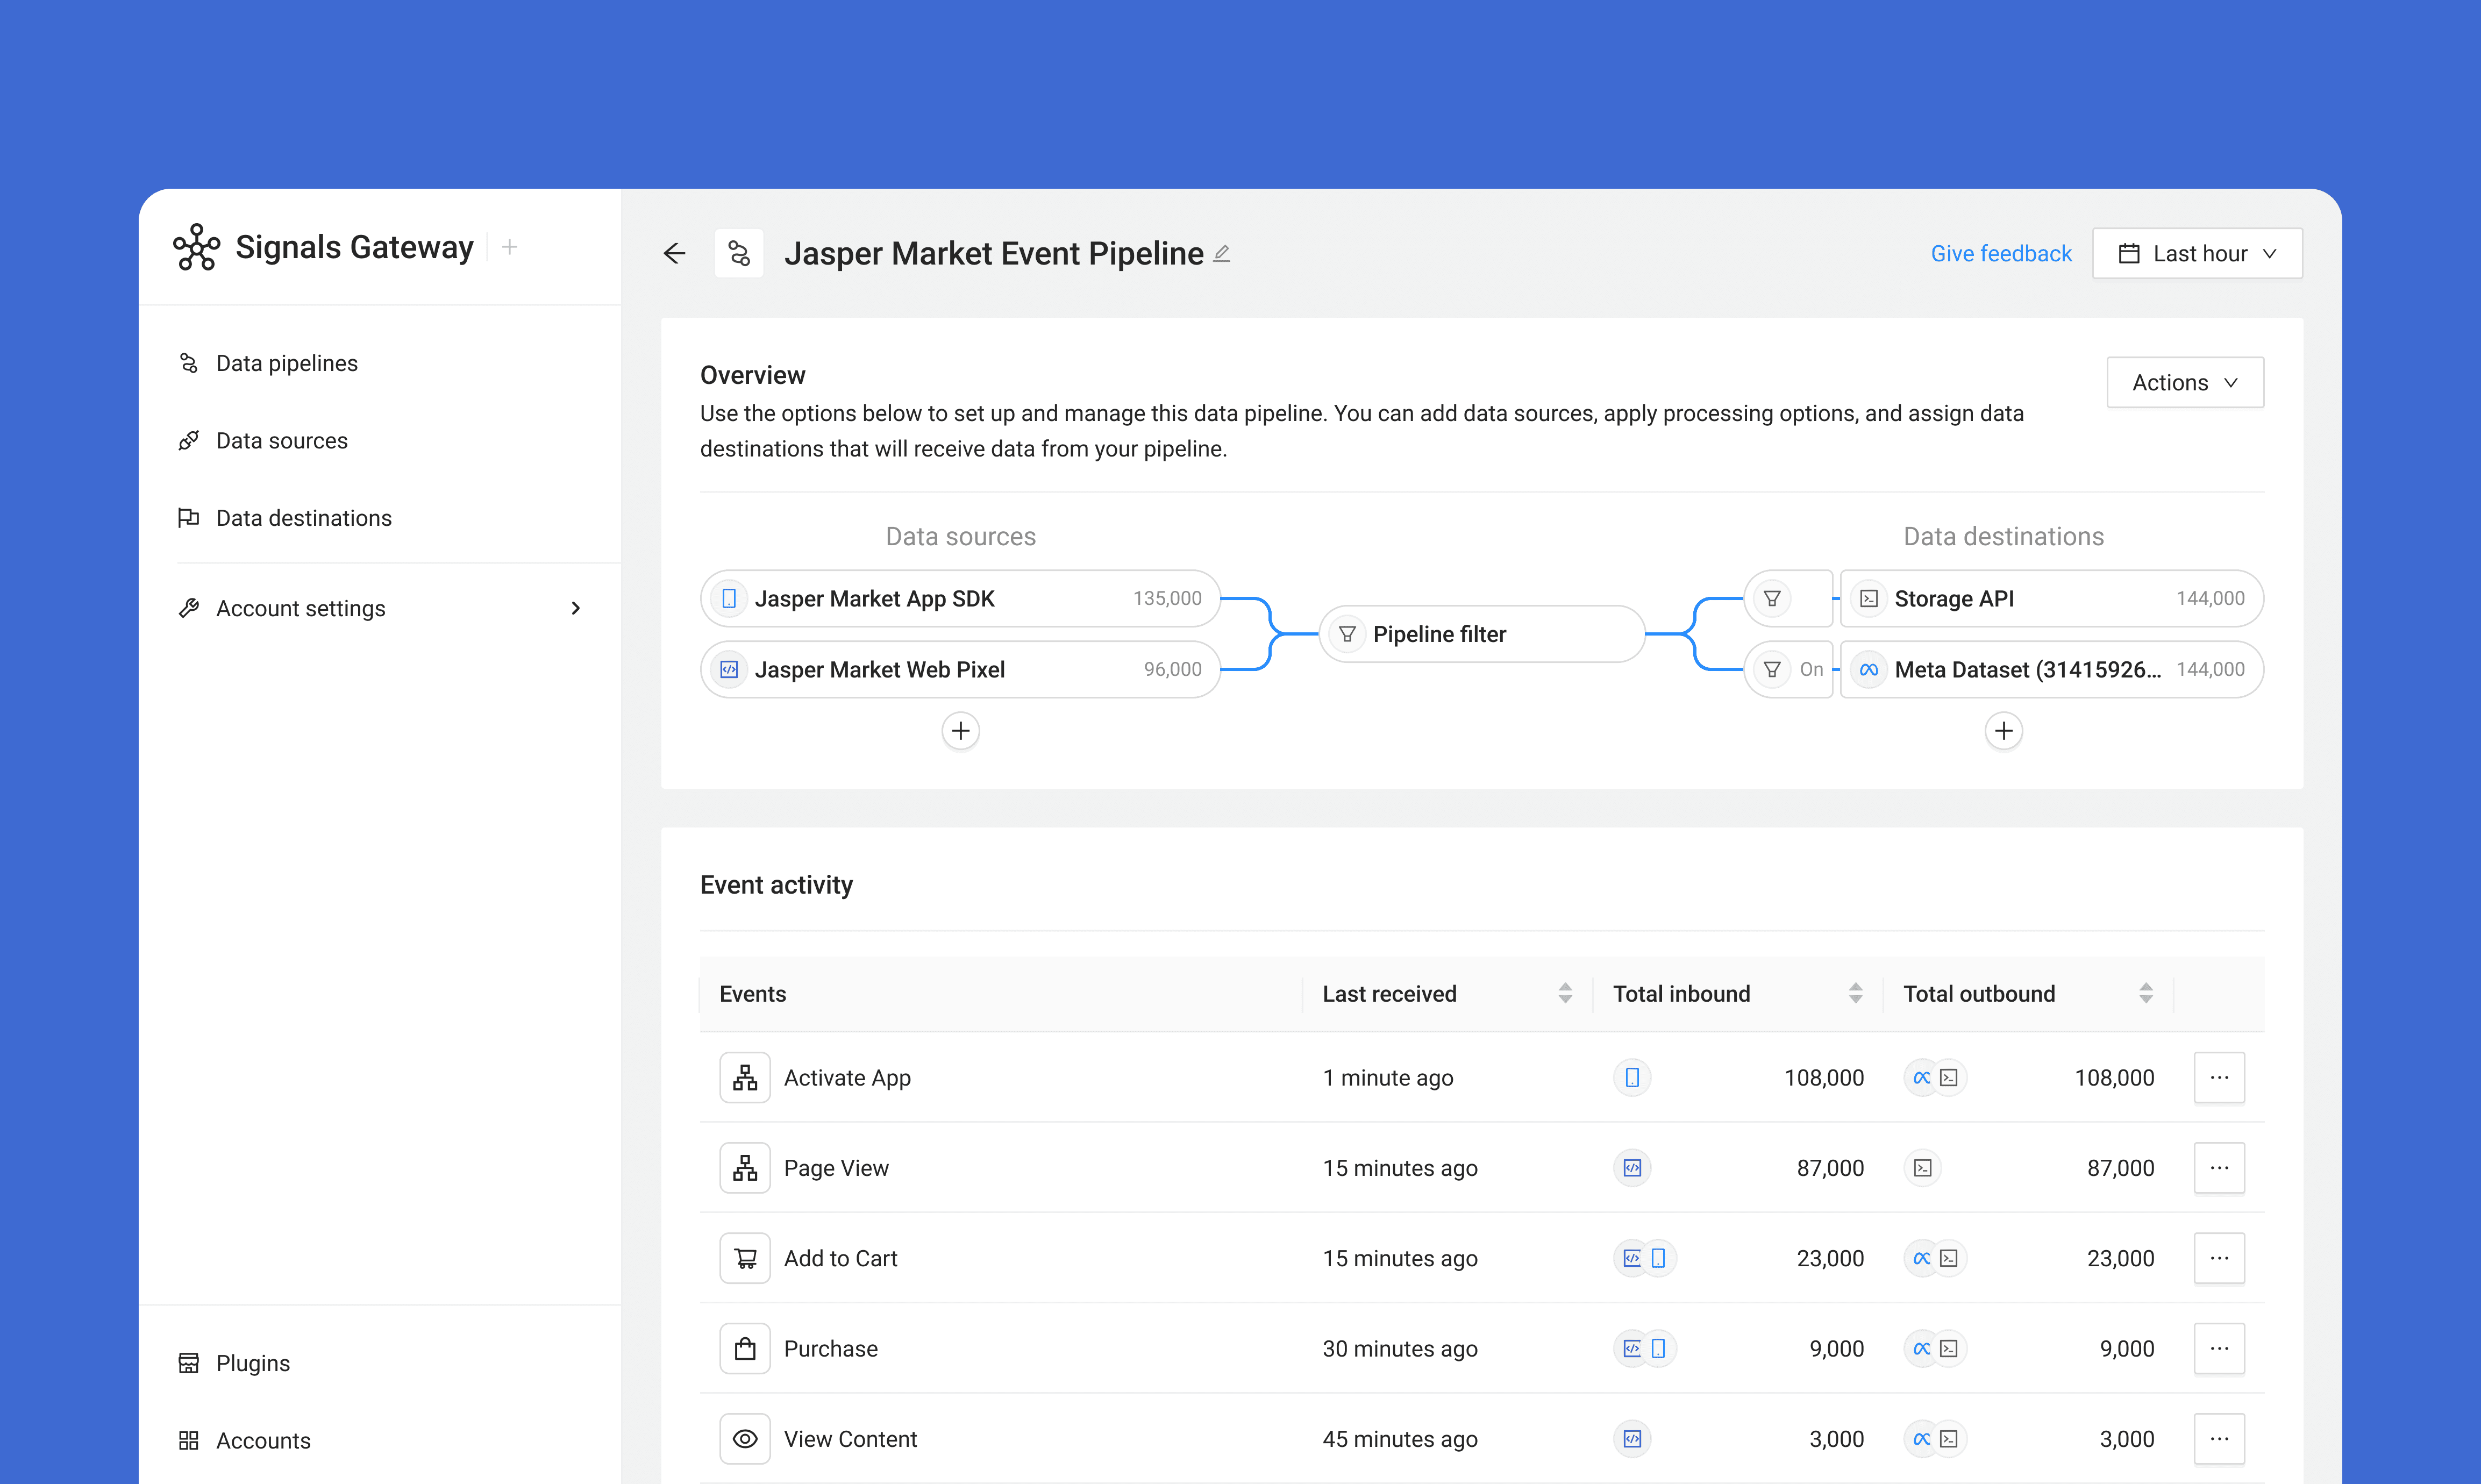Click the pencil edit icon beside pipeline title

click(x=1222, y=254)
